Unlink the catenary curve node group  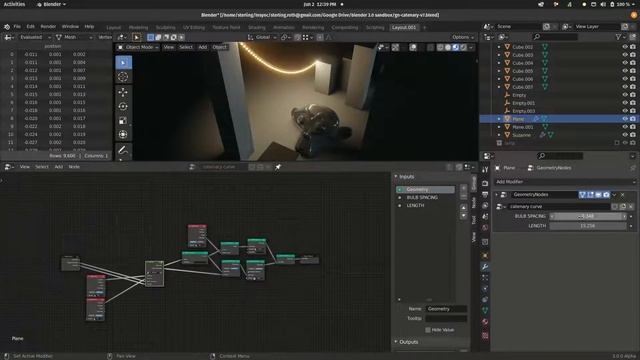click(x=631, y=207)
